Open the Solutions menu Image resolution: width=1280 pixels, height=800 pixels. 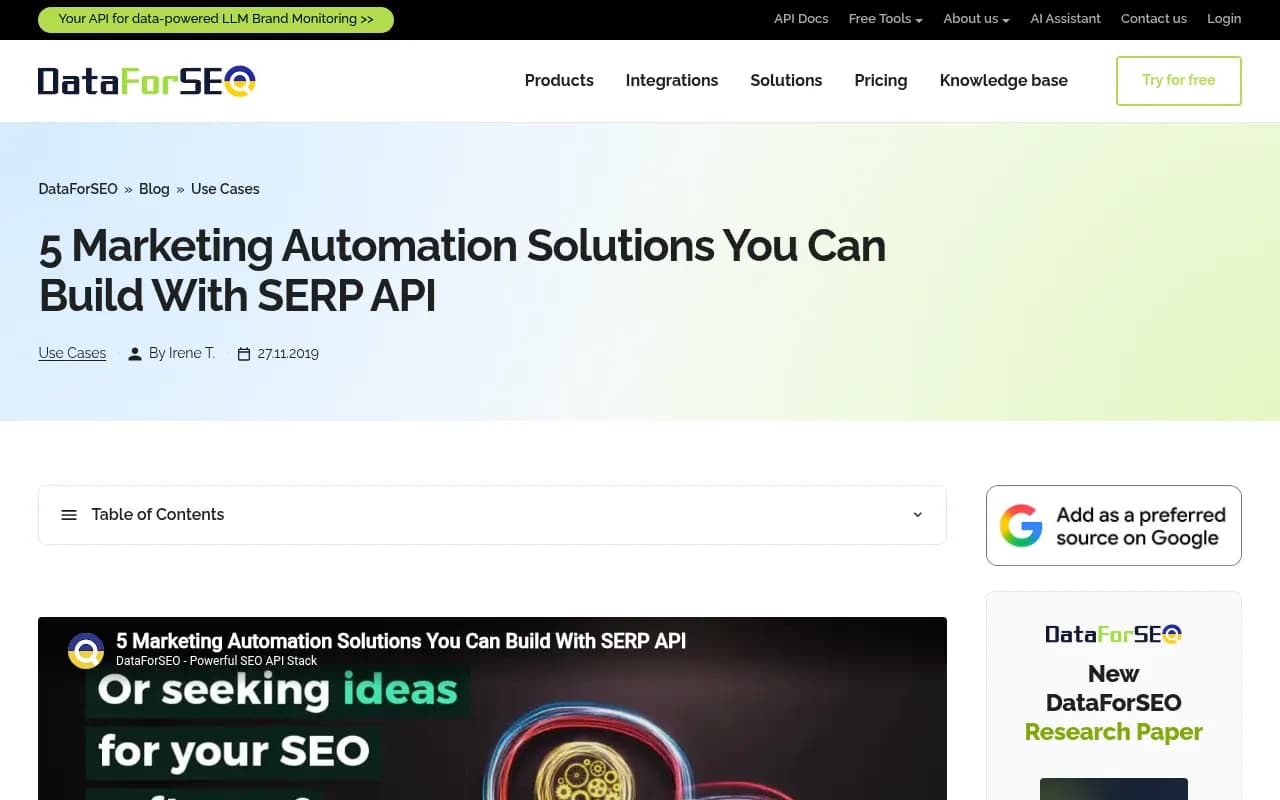pos(786,81)
